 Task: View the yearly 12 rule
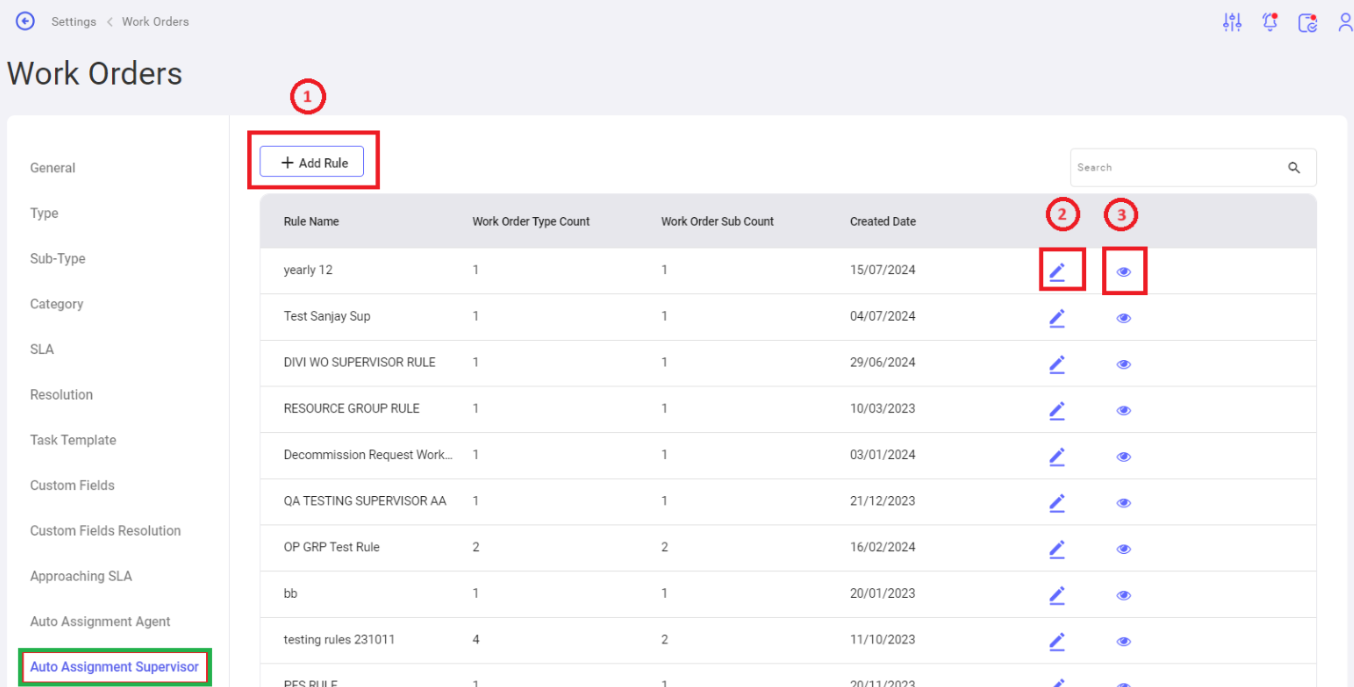pyautogui.click(x=1124, y=272)
